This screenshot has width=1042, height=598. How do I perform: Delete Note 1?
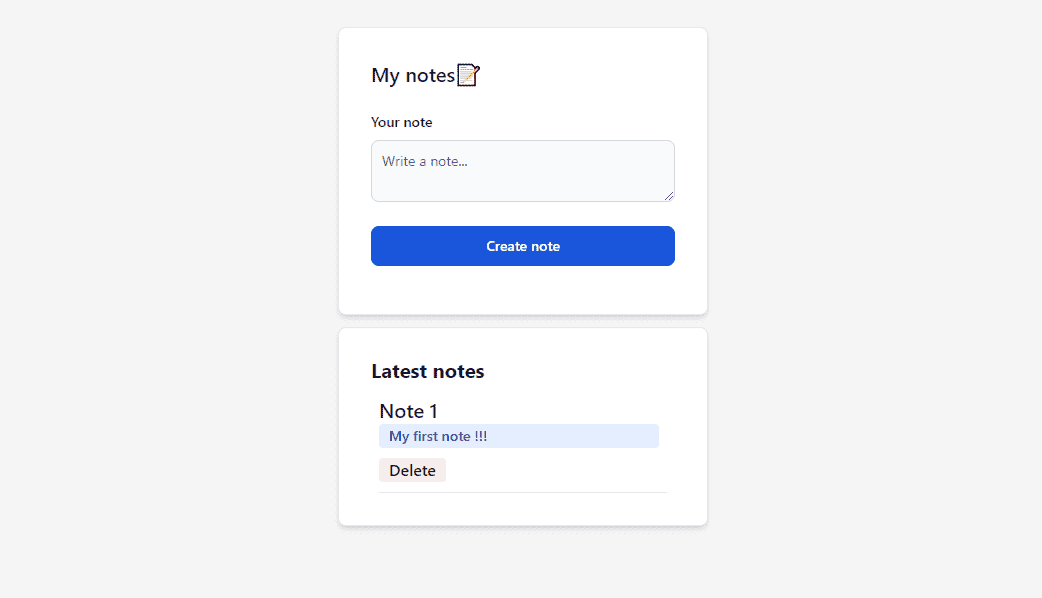tap(412, 470)
